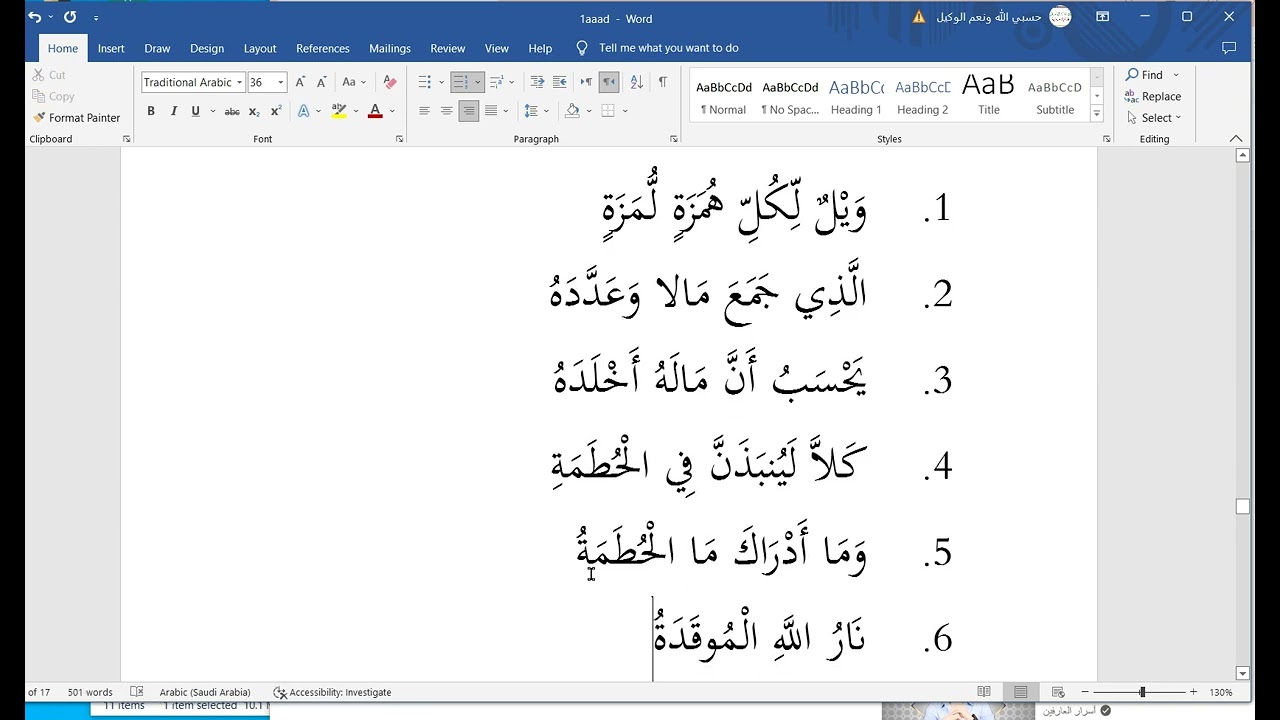
Task: Toggle Superscript formatting
Action: [276, 111]
